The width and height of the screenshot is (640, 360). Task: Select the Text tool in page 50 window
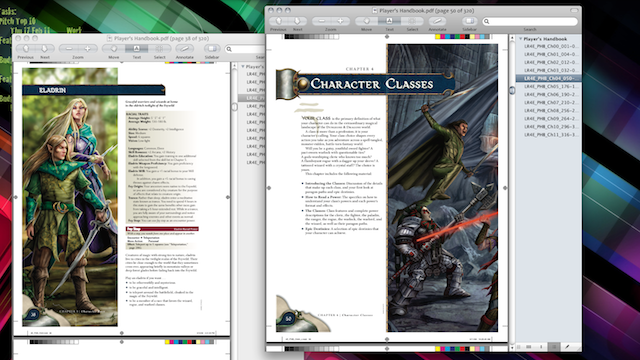click(389, 21)
